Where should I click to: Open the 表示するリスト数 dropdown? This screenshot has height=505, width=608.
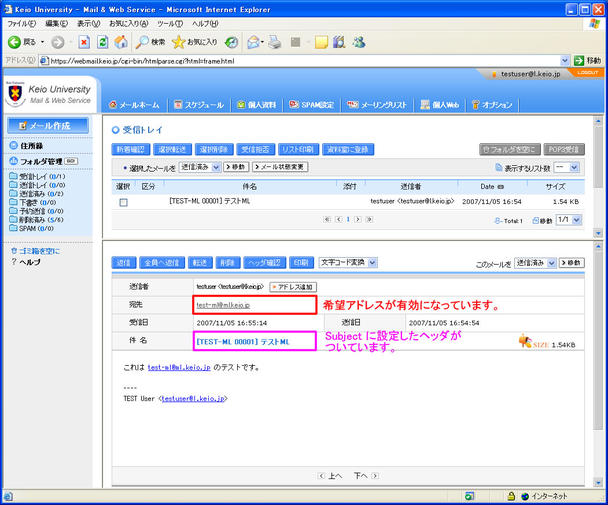click(566, 169)
